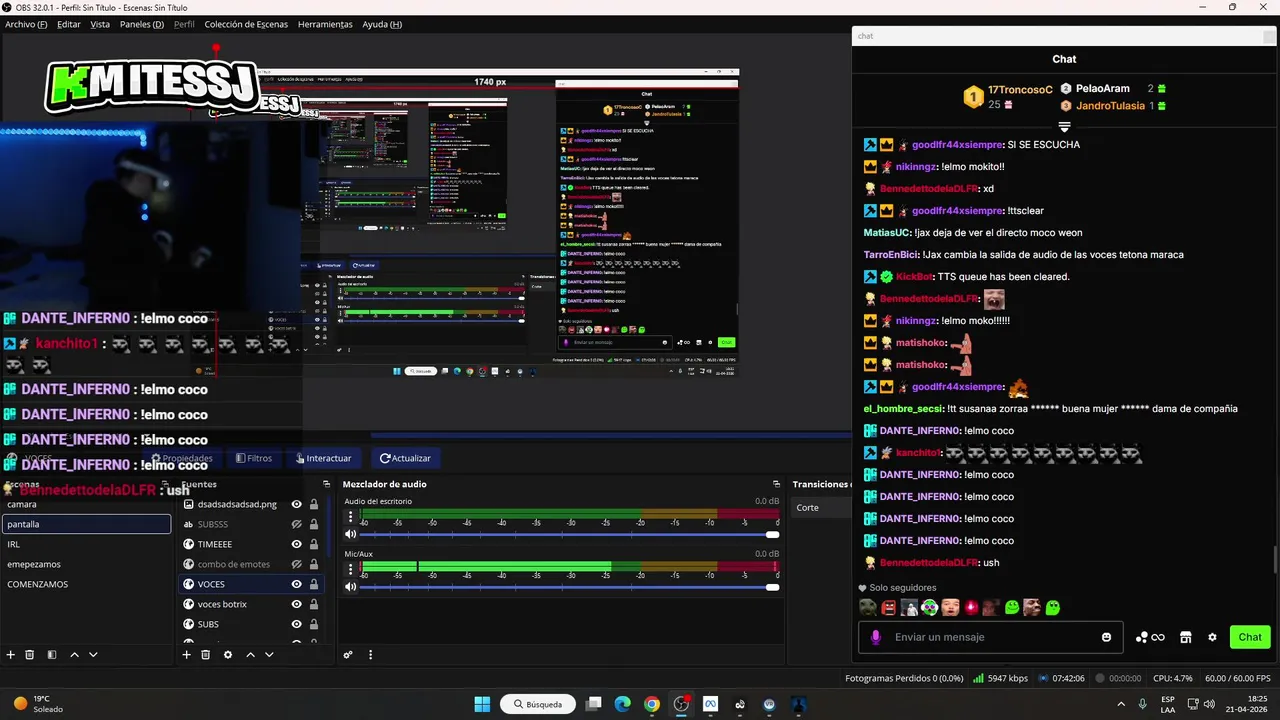The width and height of the screenshot is (1280, 720).
Task: Click Audio del escritorio volume slider
Action: pyautogui.click(x=568, y=534)
